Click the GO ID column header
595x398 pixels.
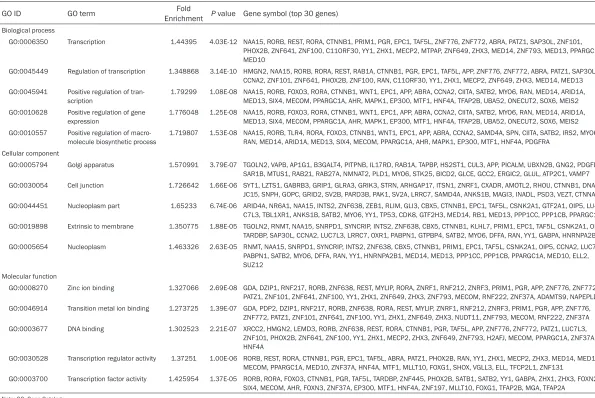pyautogui.click(x=11, y=14)
